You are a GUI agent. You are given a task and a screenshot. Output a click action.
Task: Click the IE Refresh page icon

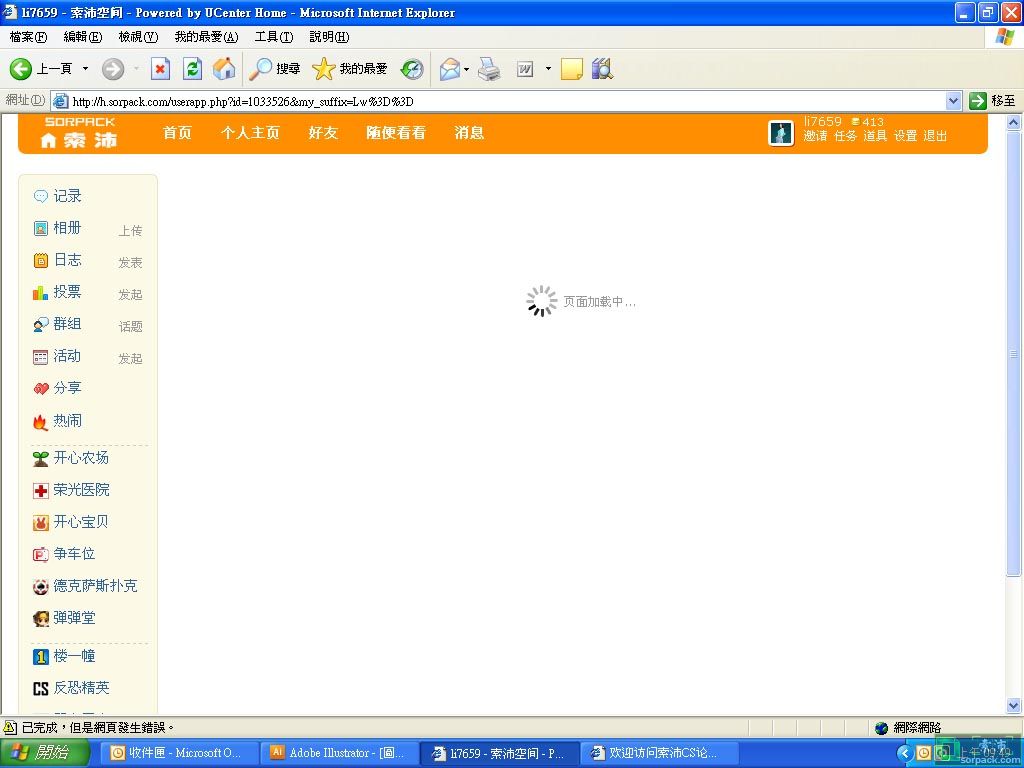pos(192,69)
